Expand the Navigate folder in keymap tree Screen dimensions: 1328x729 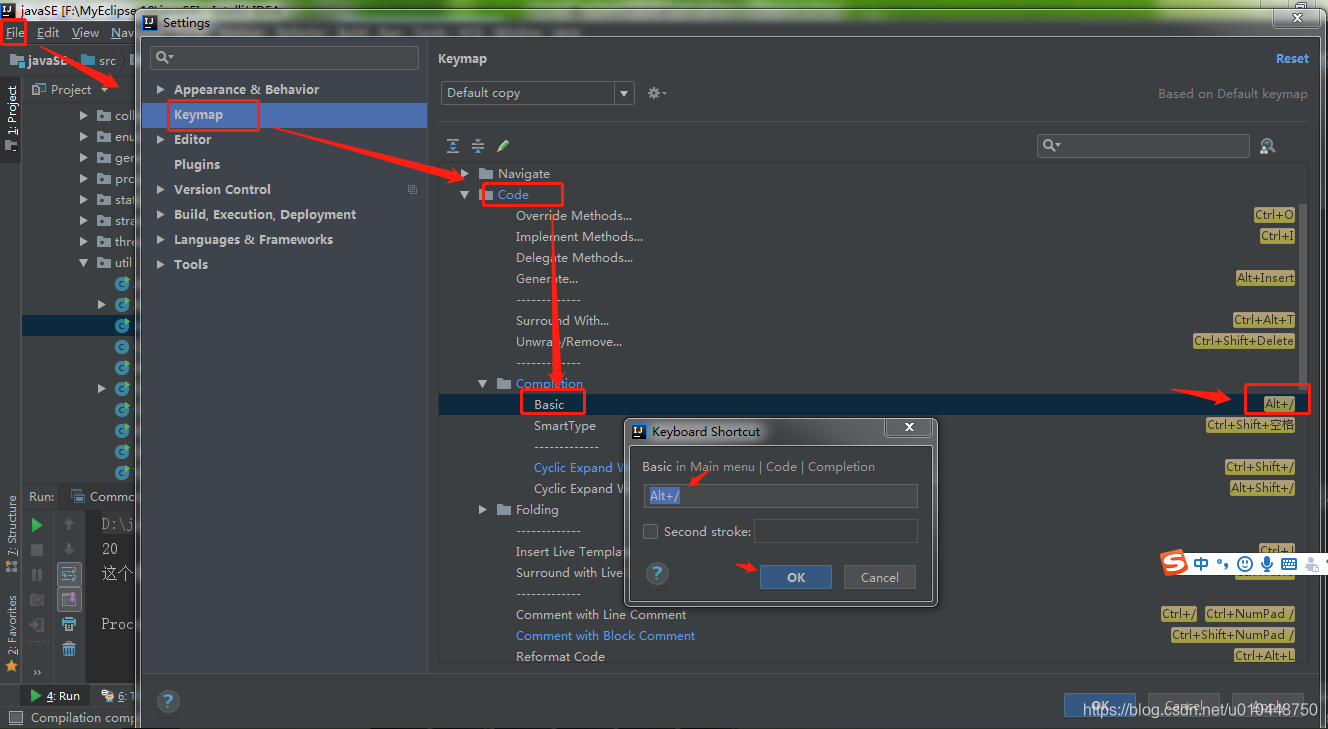pos(465,173)
